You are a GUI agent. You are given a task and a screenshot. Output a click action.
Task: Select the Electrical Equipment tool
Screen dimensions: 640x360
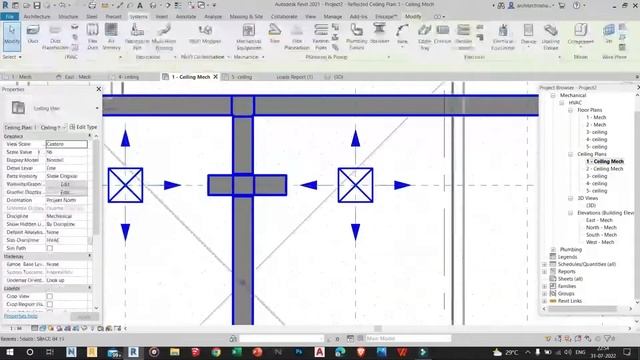(503, 37)
